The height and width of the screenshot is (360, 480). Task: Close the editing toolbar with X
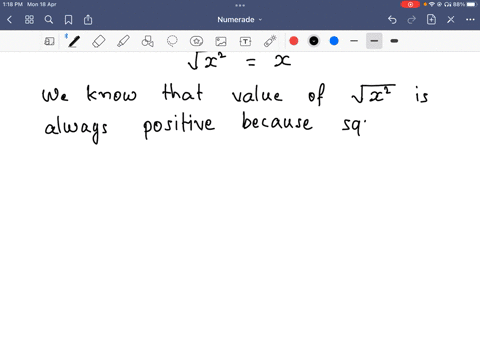tap(451, 20)
